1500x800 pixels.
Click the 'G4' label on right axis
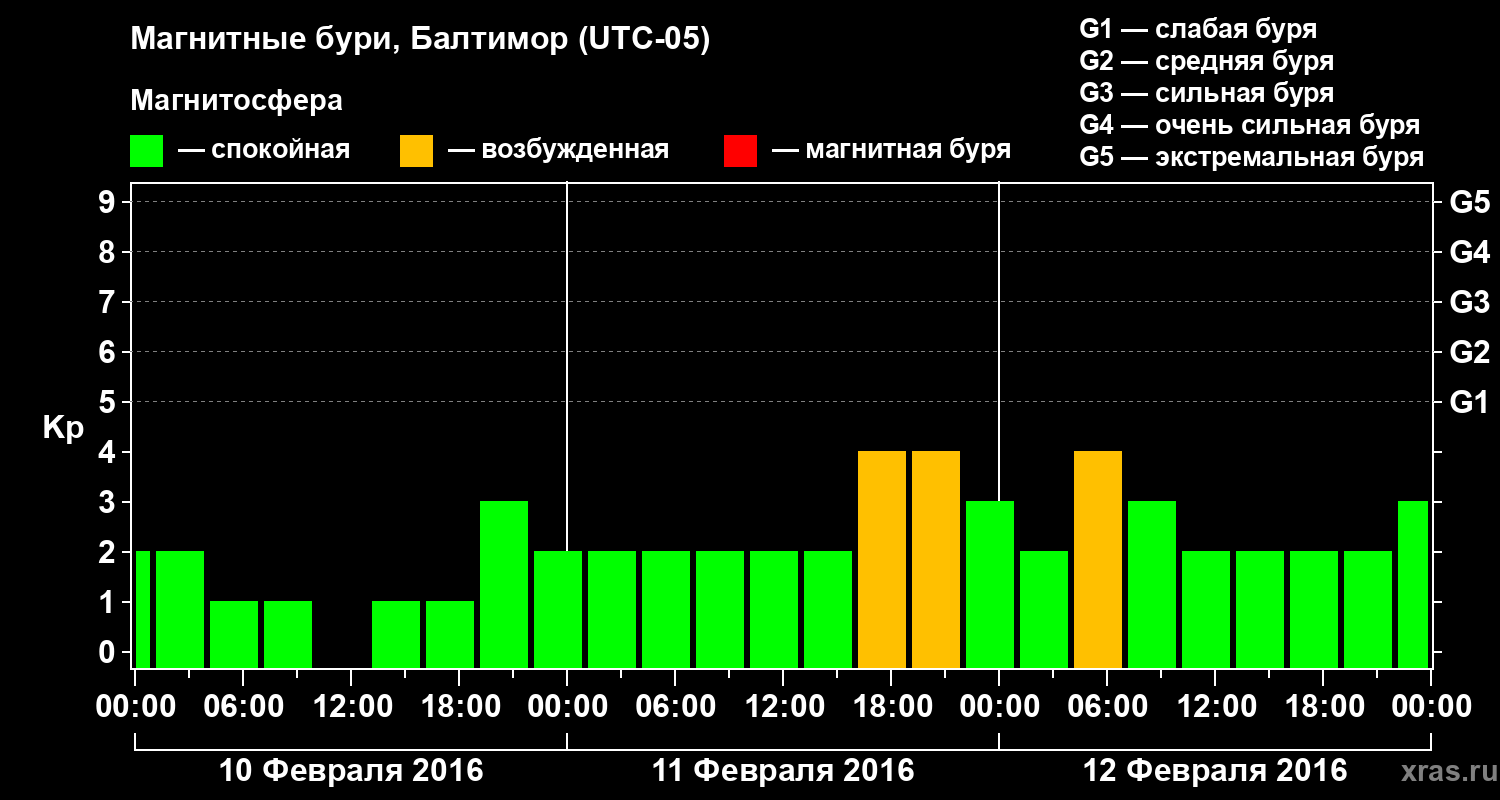coord(1469,253)
